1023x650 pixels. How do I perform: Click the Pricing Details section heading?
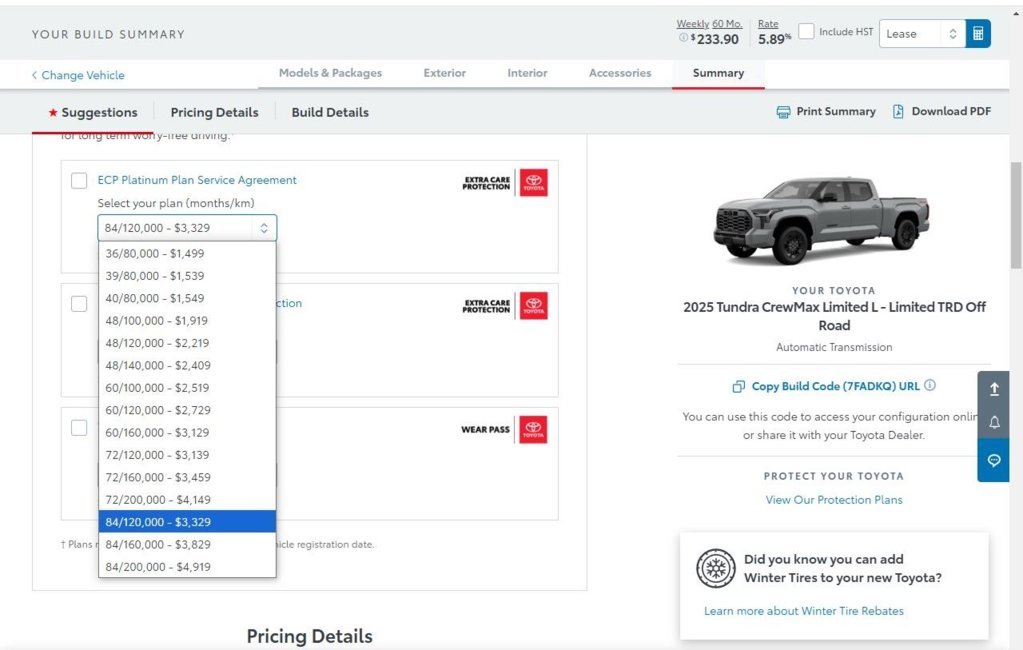coord(310,636)
